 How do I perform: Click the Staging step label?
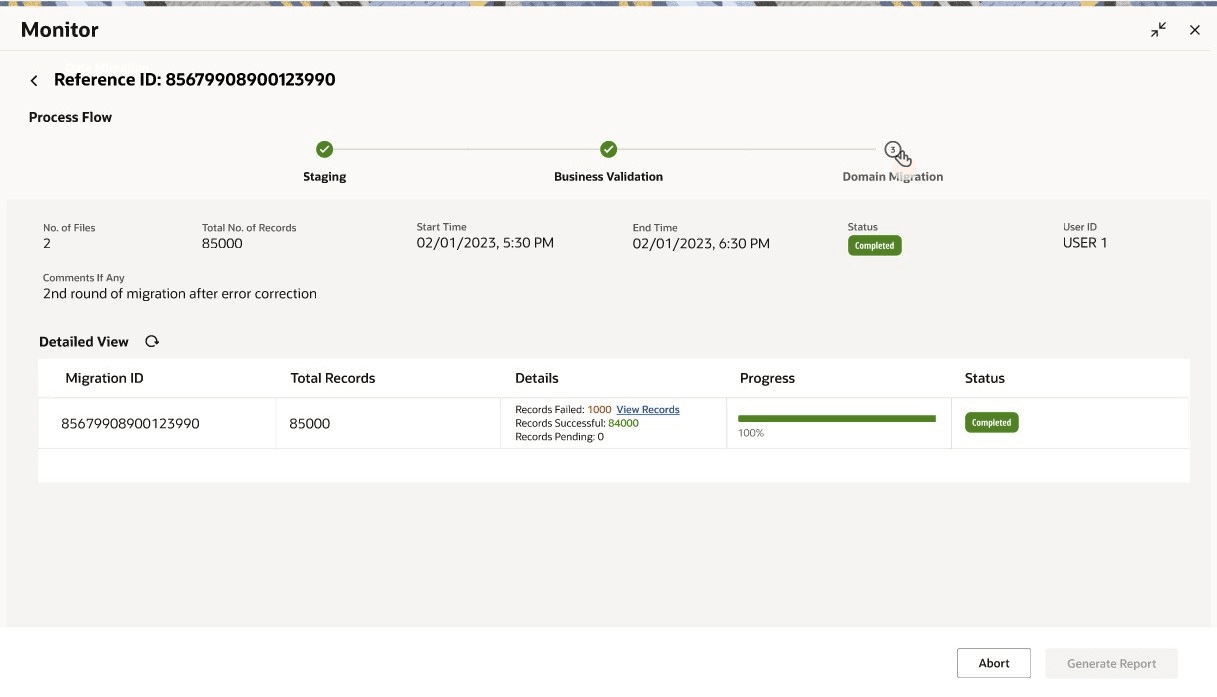(x=324, y=177)
